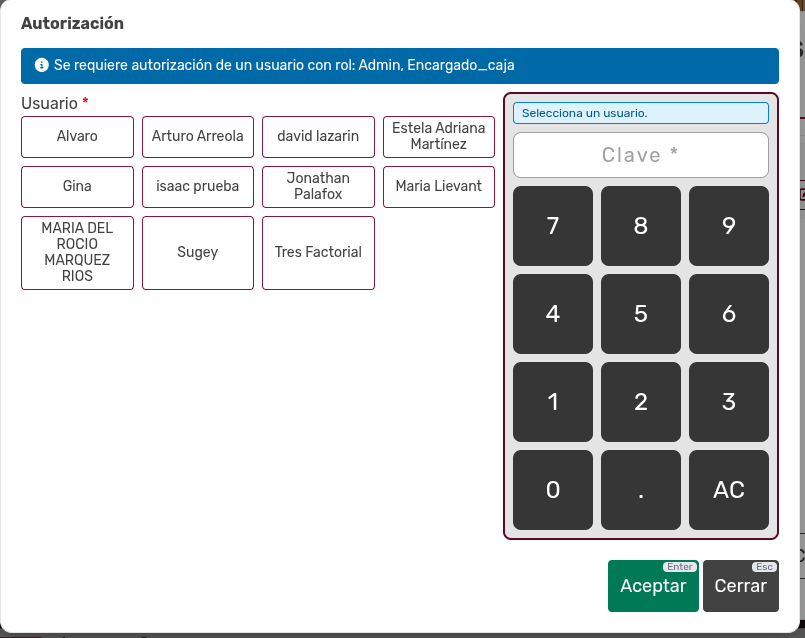Choose MARIA DEL ROCIO MARQUEZ RIOS
The image size is (805, 638).
coord(78,253)
